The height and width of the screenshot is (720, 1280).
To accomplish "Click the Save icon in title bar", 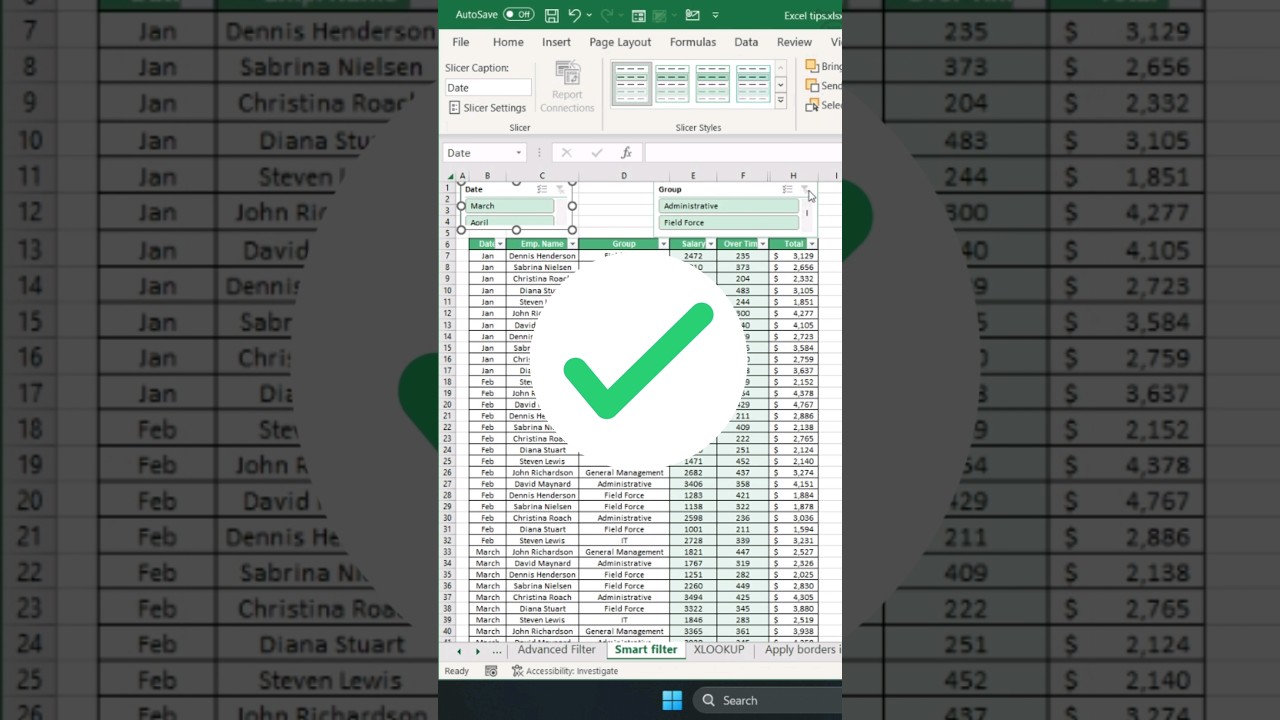I will click(x=552, y=15).
